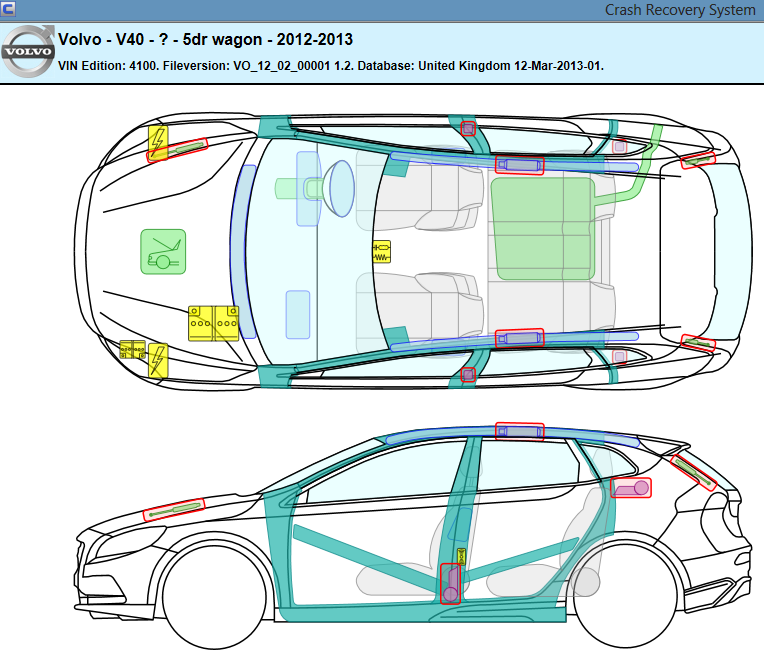Click the vehicle title 'Volvo - V40 - ? - 5dr wagon - 2012-2013'
Screen dimensions: 764x657
pos(205,39)
